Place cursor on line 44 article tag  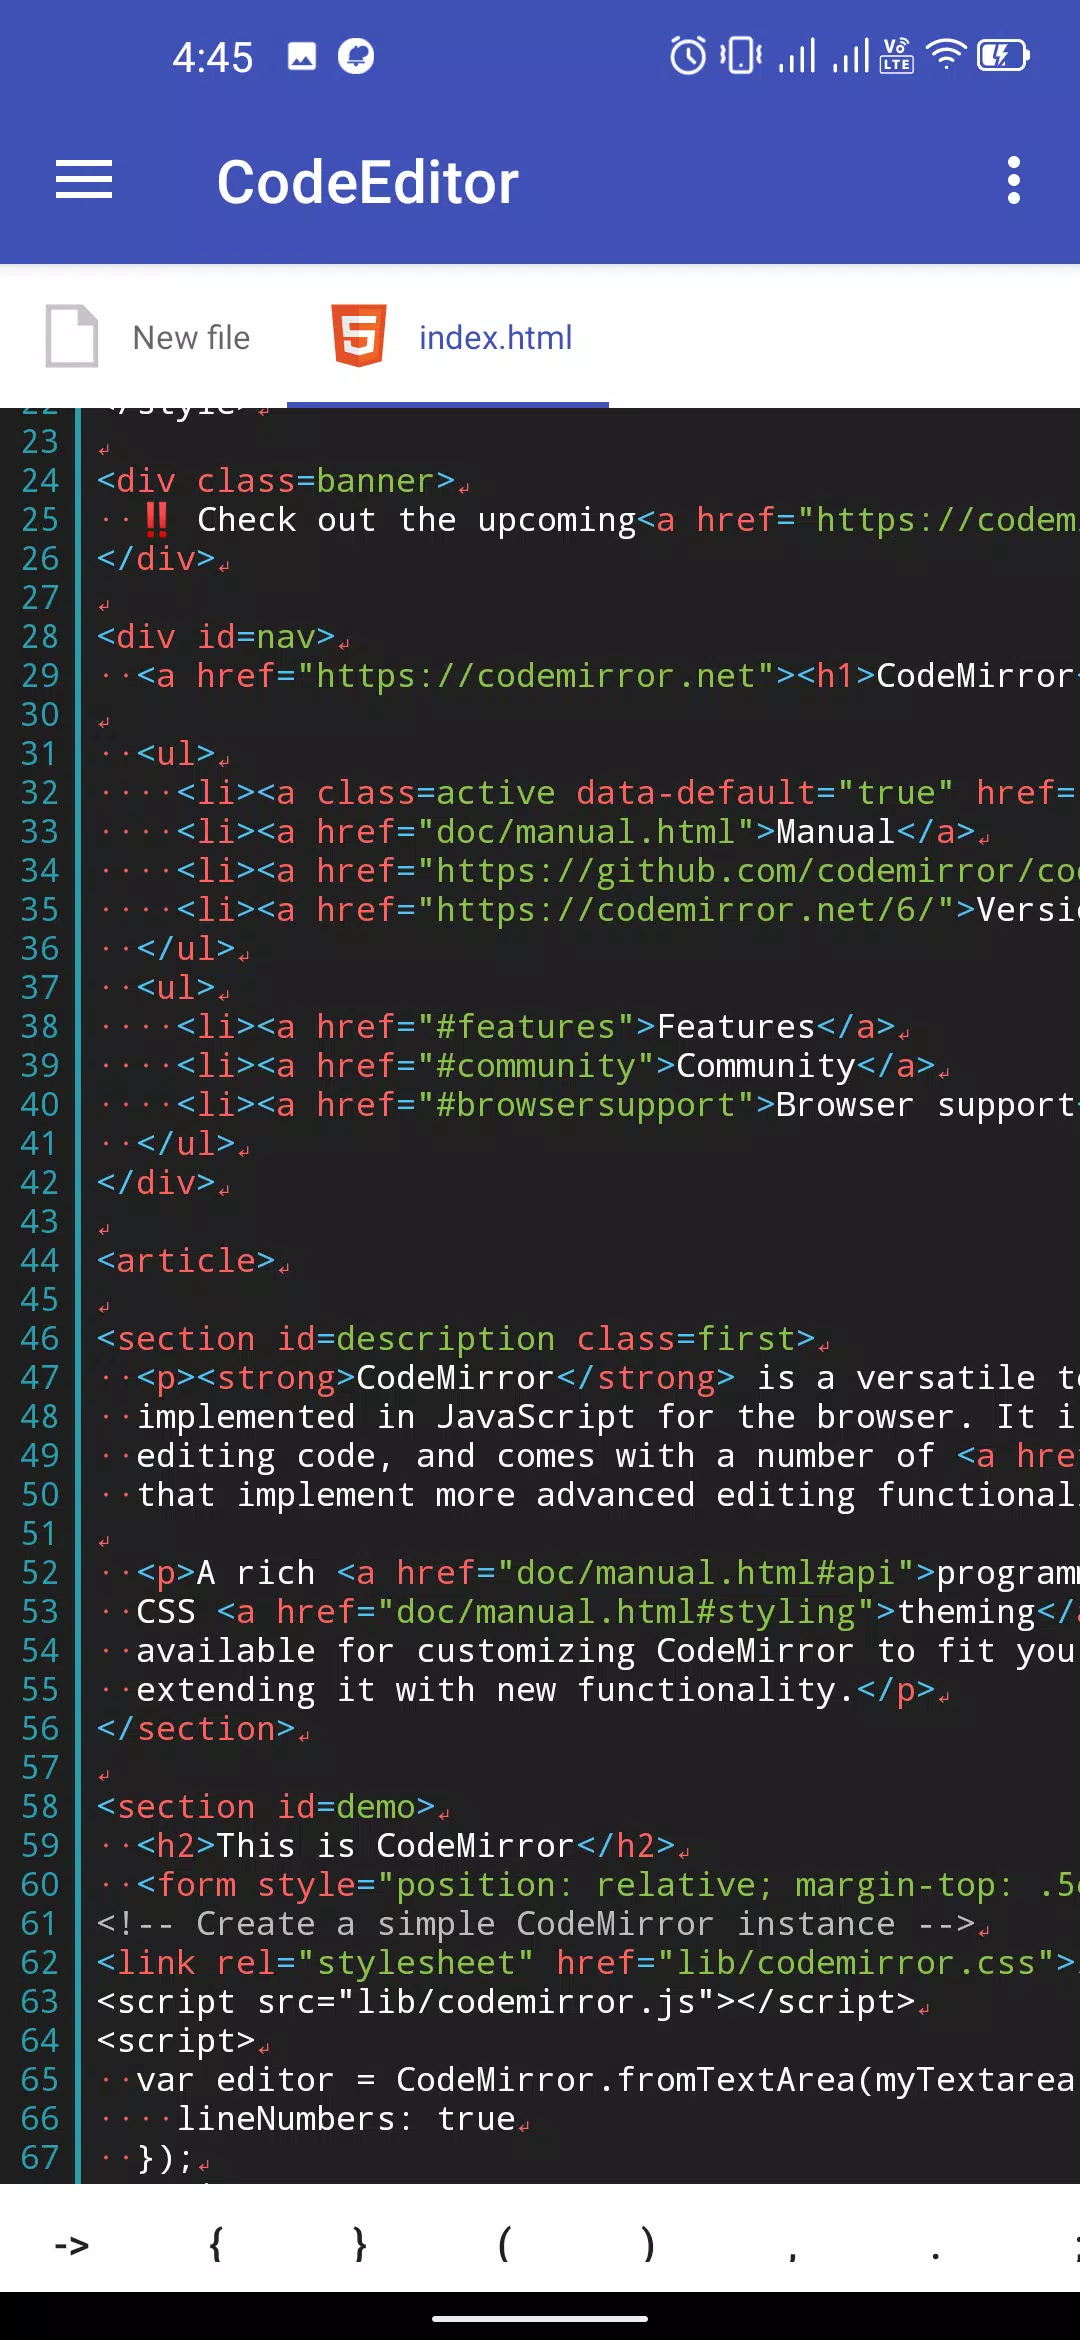click(x=186, y=1260)
